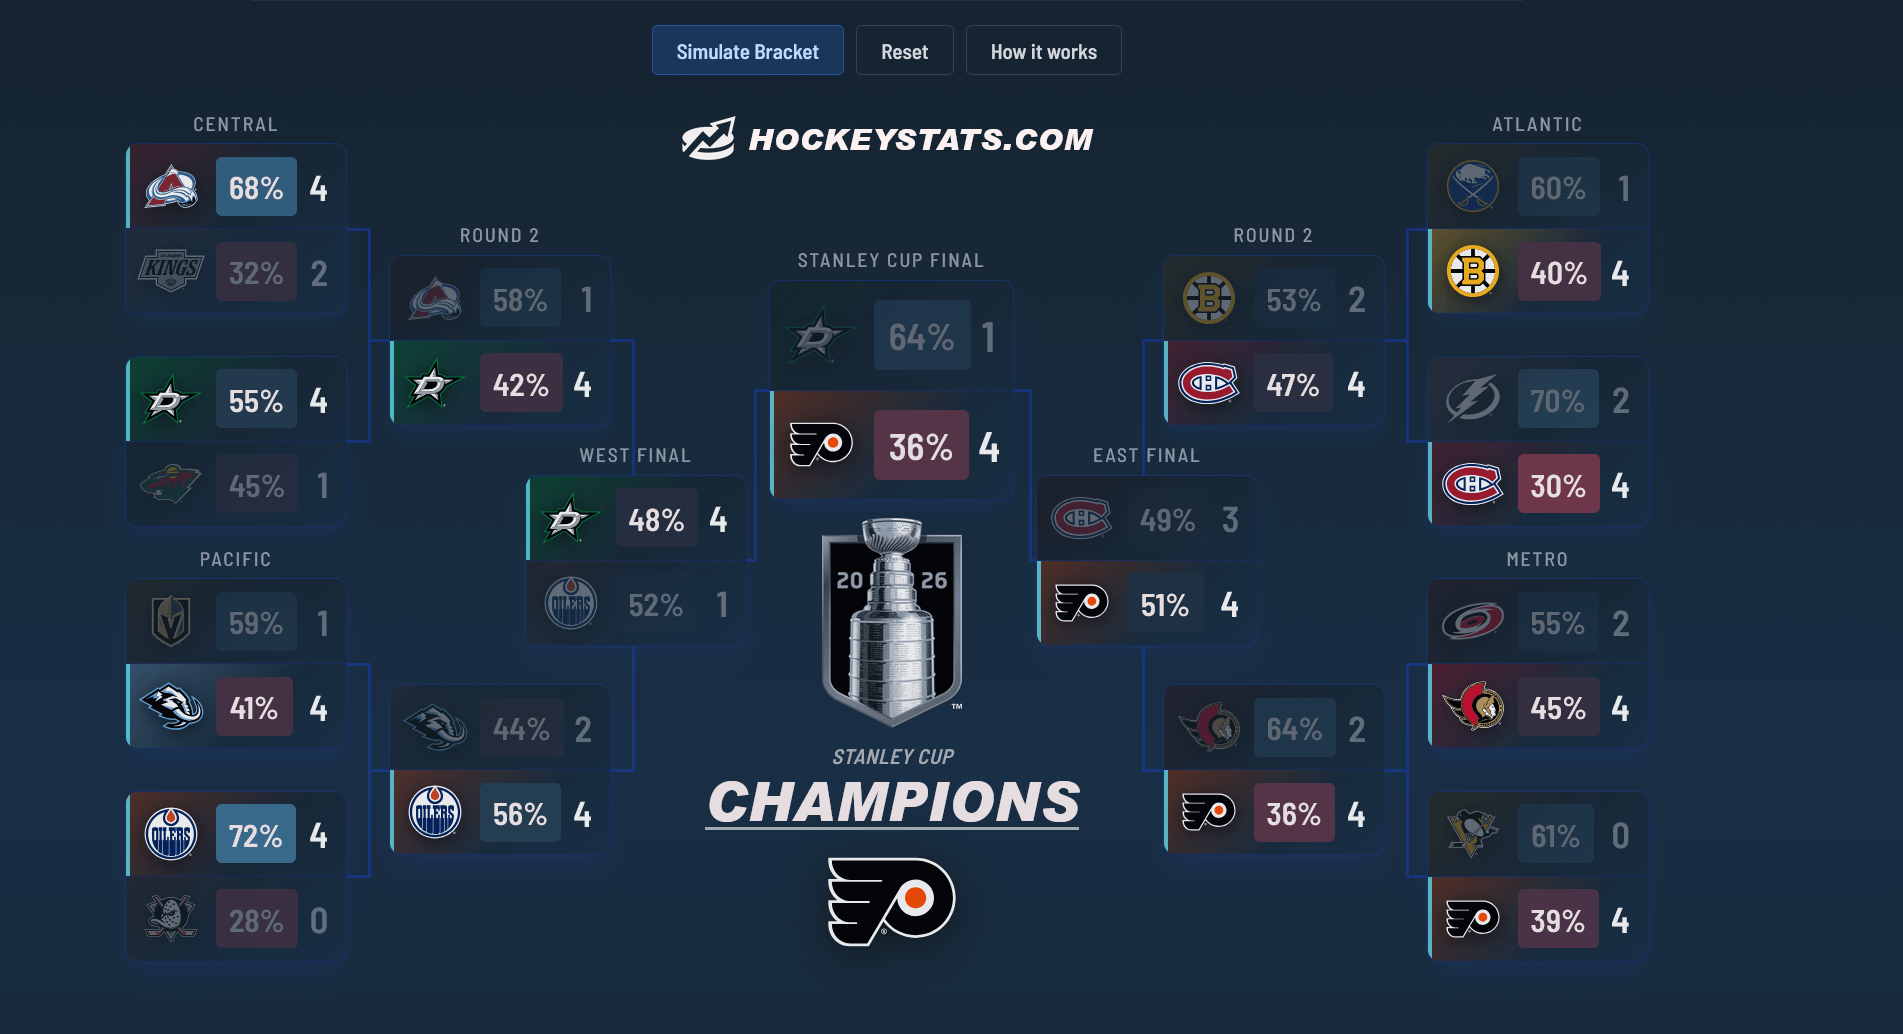Viewport: 1903px width, 1034px height.
Task: Select the Tampa Bay Lightning logo
Action: point(1472,400)
